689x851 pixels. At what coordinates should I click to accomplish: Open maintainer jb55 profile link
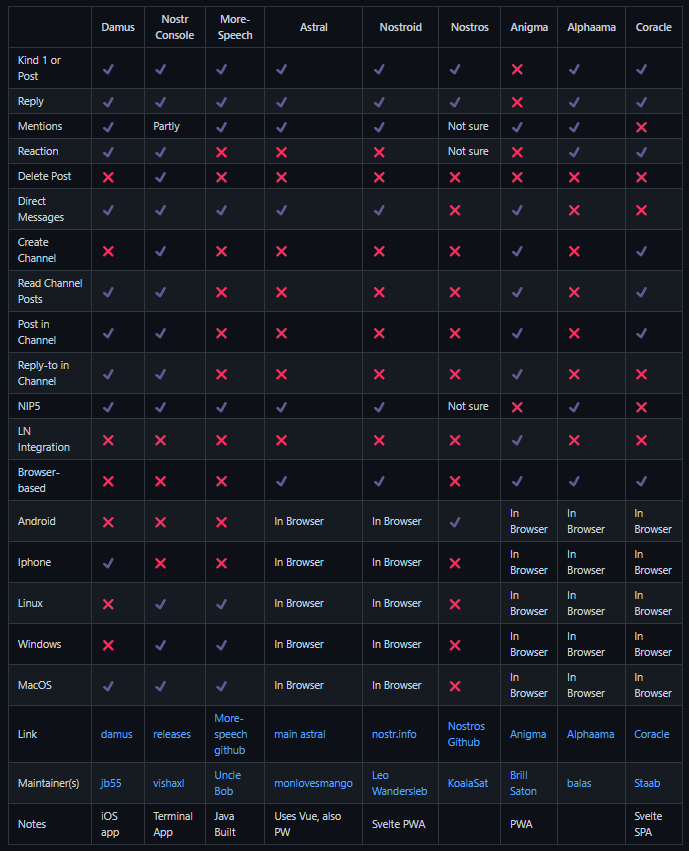pos(111,783)
